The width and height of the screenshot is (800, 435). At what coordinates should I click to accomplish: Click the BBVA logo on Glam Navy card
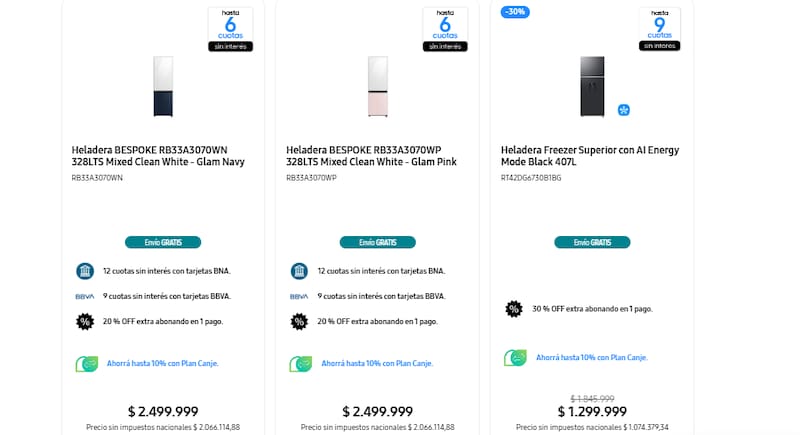(84, 296)
